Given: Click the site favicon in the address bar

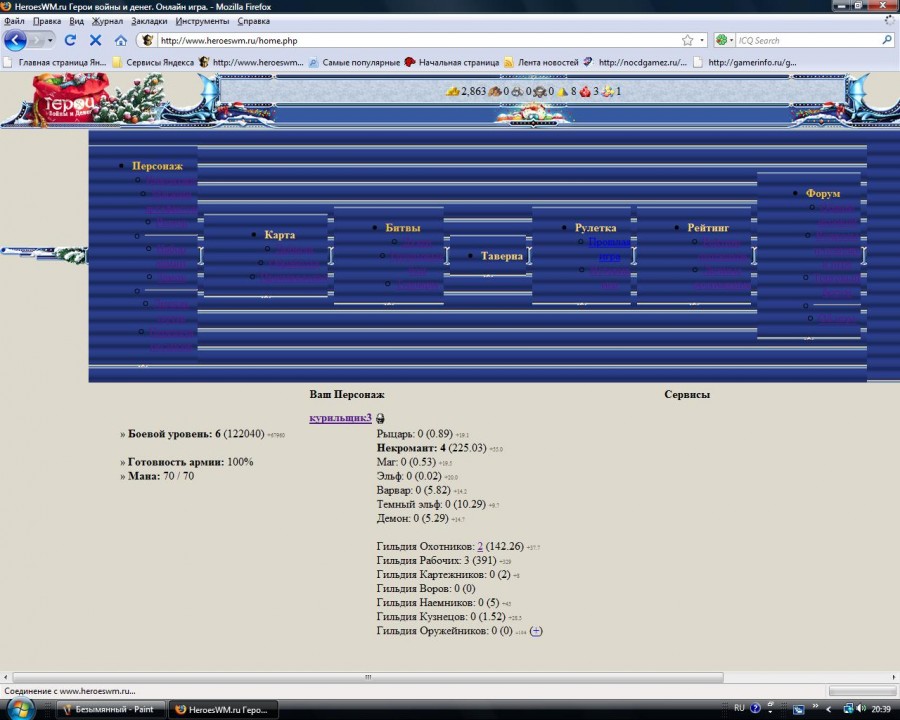Looking at the screenshot, I should (148, 40).
